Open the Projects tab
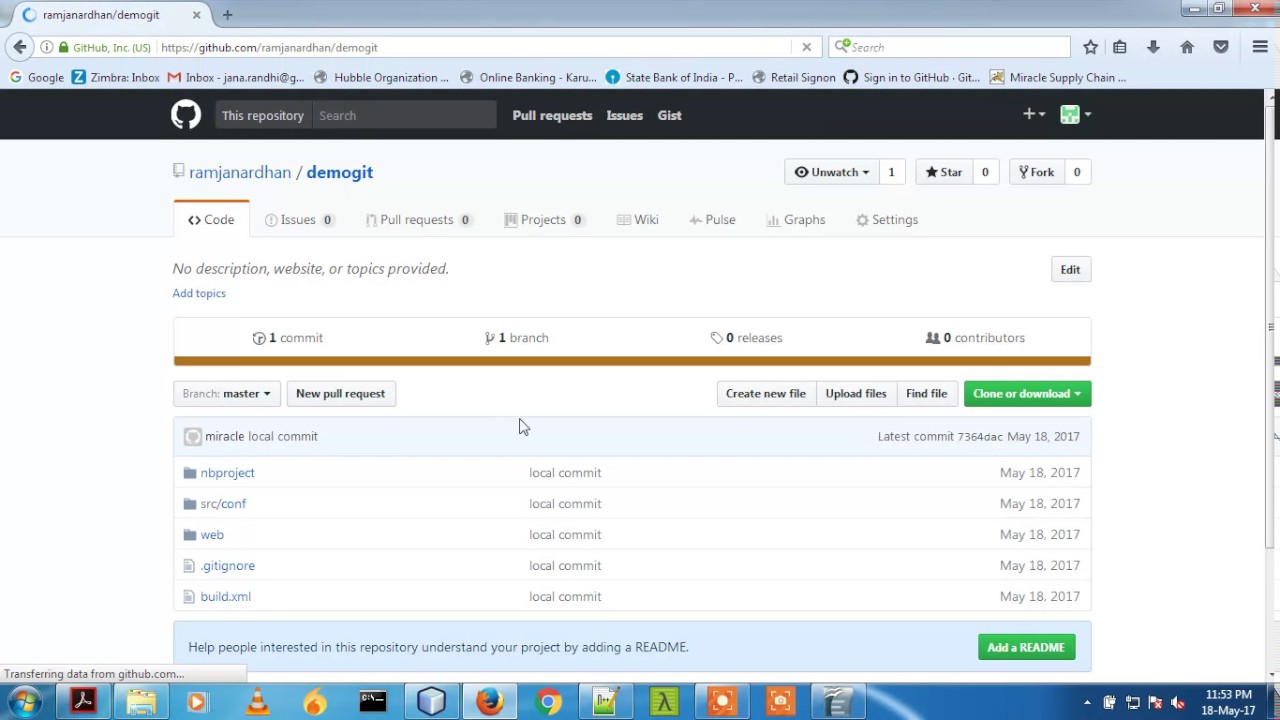Image resolution: width=1280 pixels, height=720 pixels. coord(544,220)
